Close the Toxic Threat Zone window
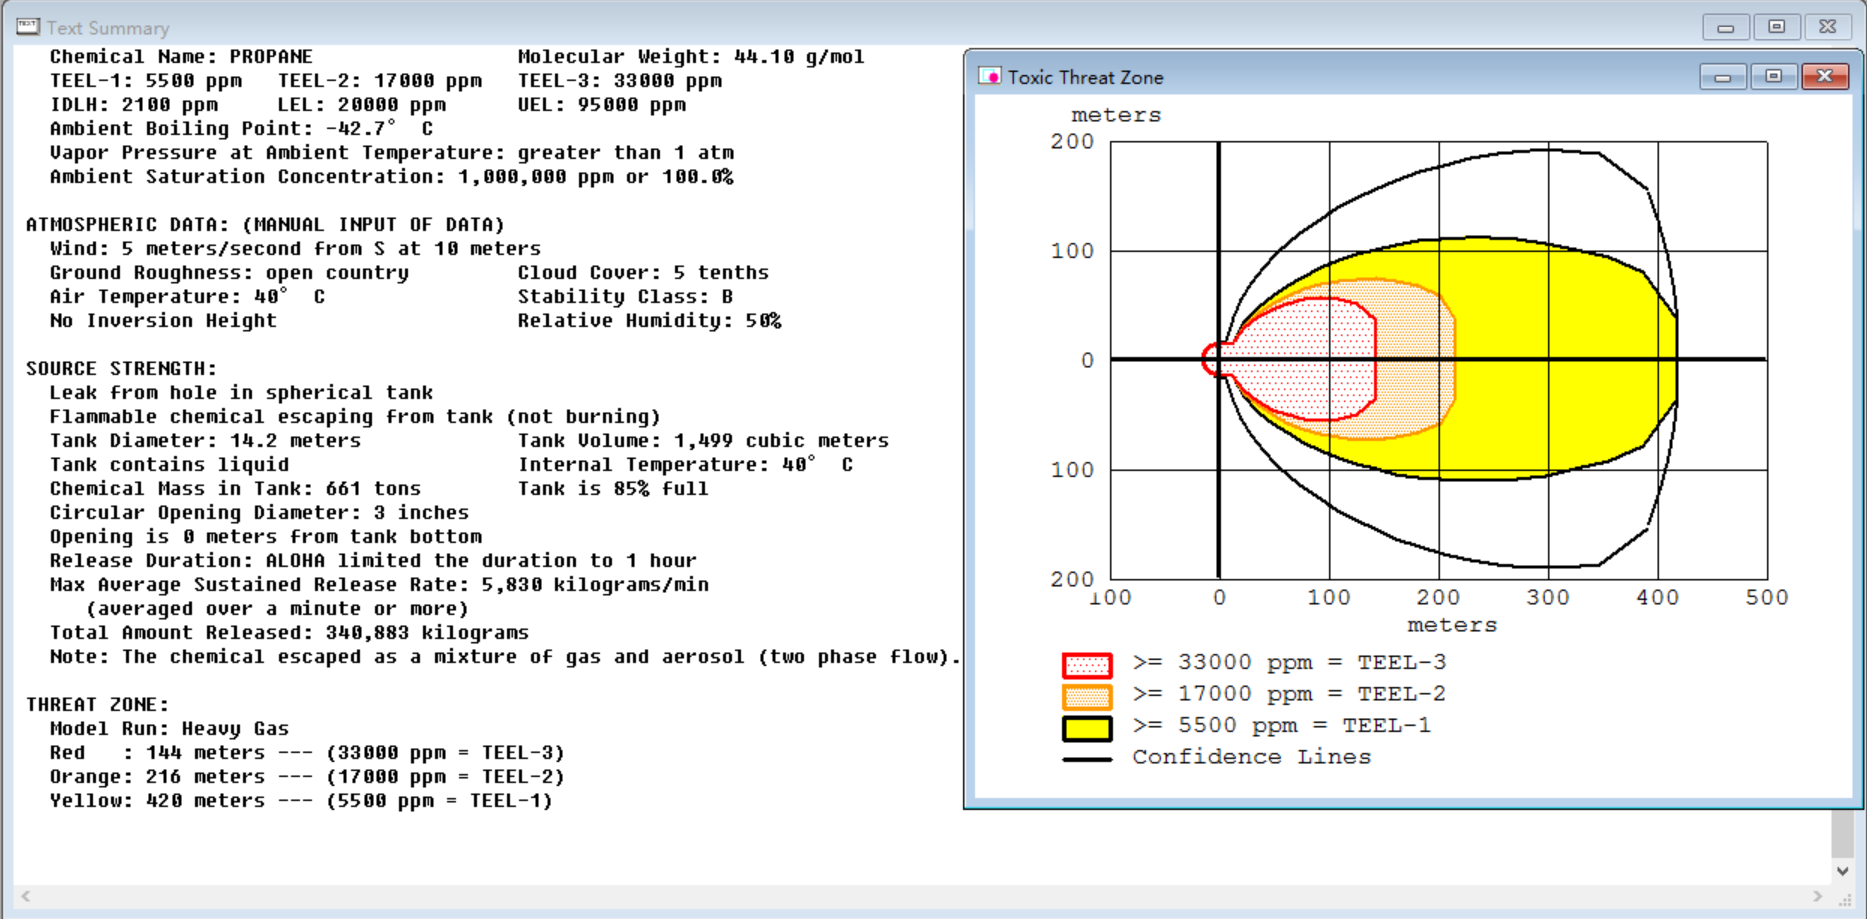1867x919 pixels. tap(1825, 77)
